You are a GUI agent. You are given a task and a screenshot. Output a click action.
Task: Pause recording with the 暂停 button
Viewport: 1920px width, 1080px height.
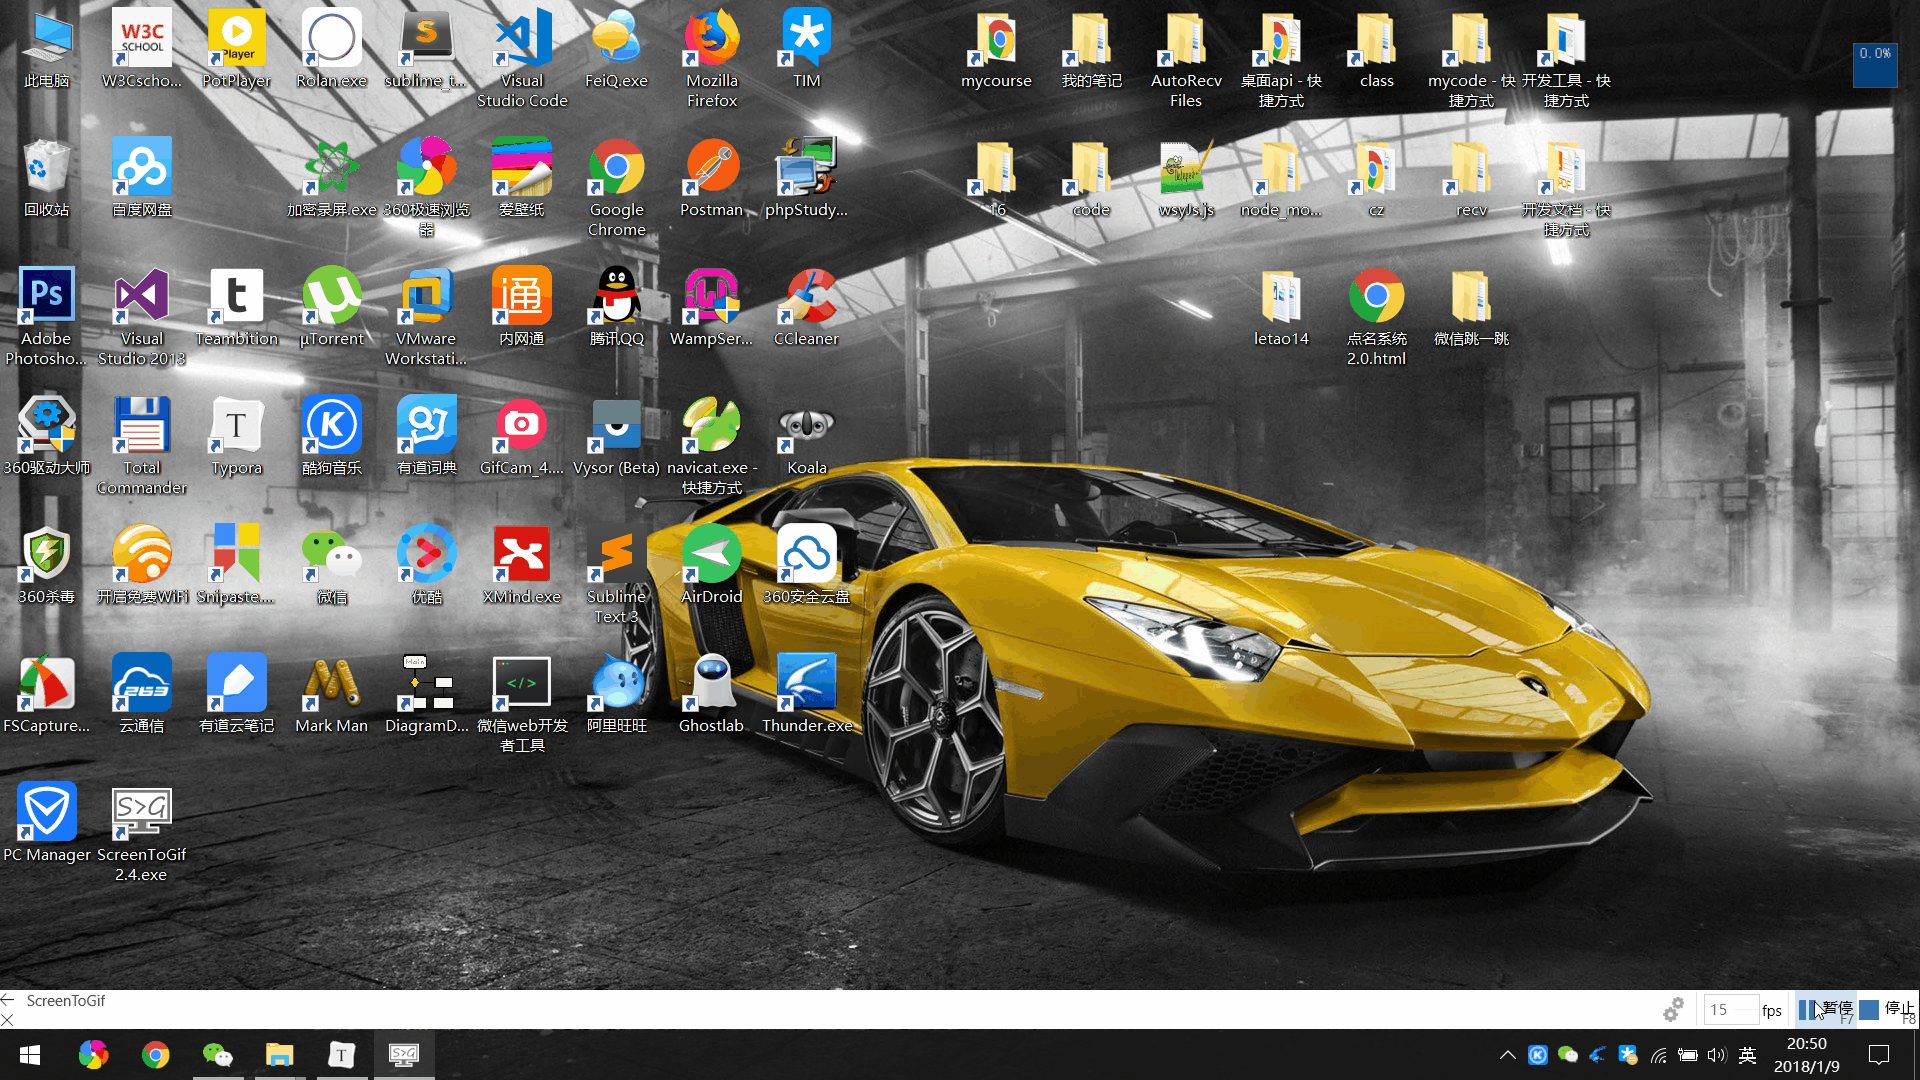coord(1826,1010)
